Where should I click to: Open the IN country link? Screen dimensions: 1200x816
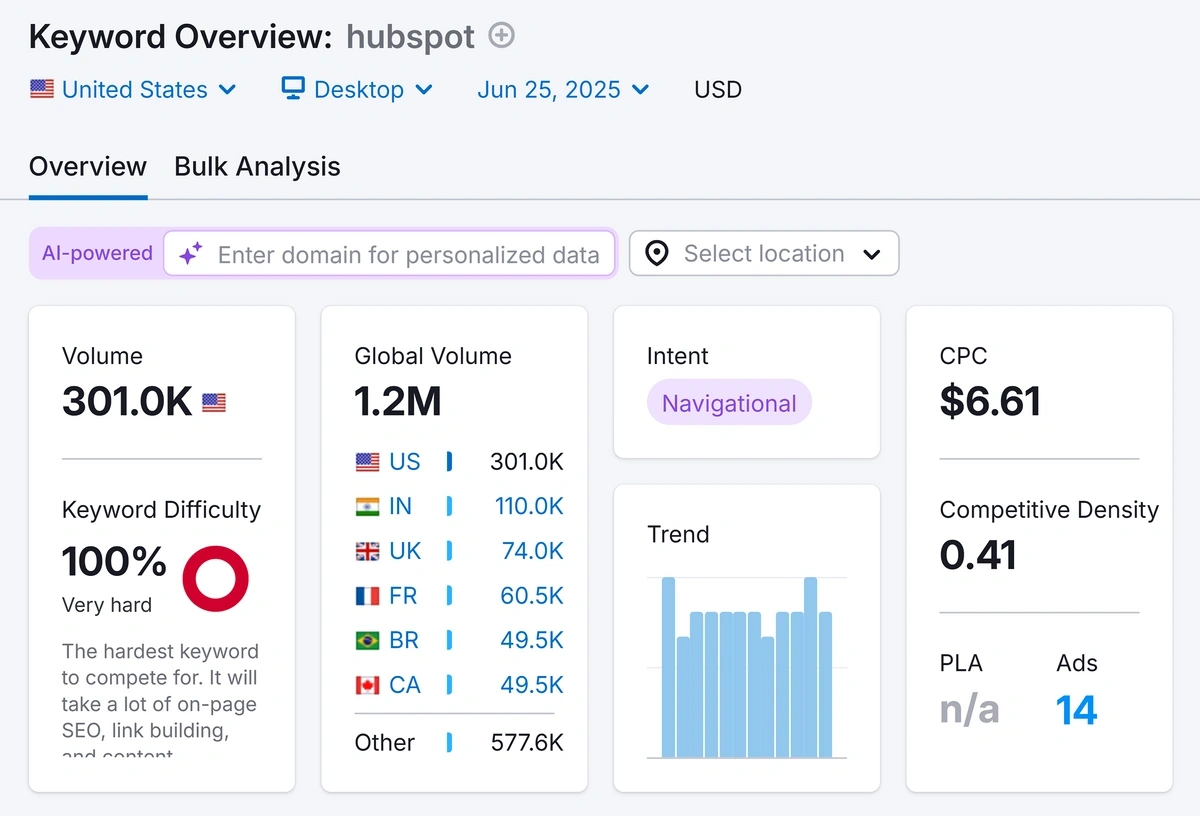tap(400, 506)
